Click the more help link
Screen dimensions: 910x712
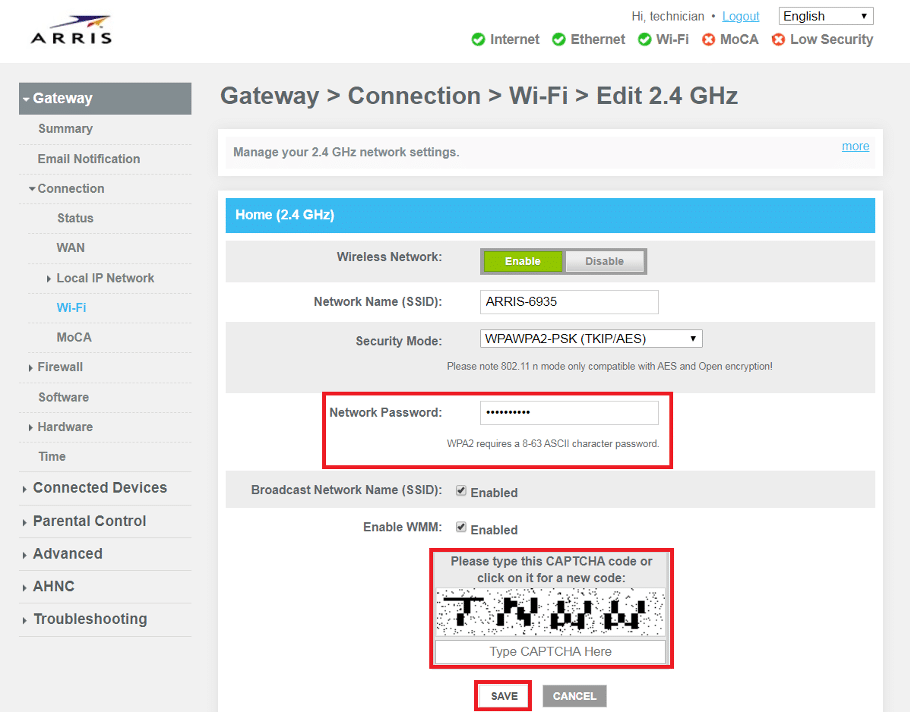[855, 146]
